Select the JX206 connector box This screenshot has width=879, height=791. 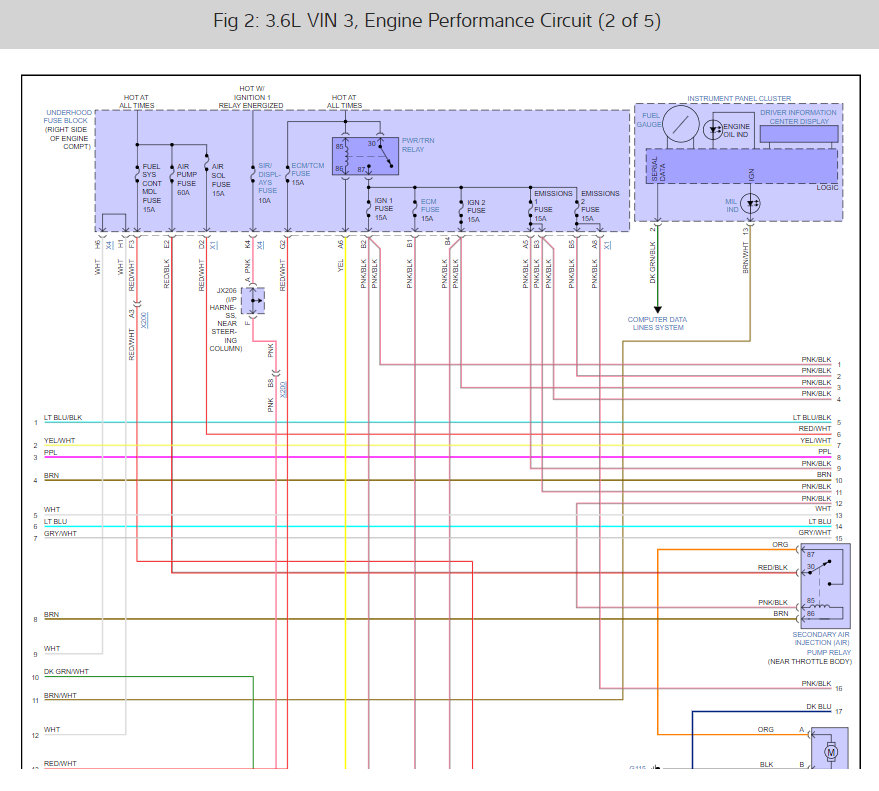click(x=254, y=299)
